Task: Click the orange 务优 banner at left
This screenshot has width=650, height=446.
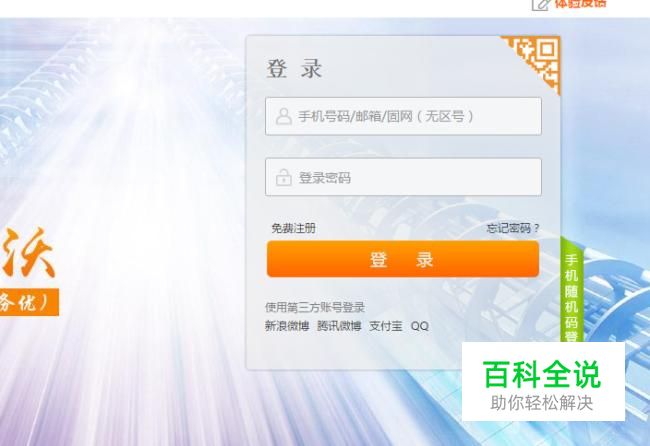Action: click(29, 302)
